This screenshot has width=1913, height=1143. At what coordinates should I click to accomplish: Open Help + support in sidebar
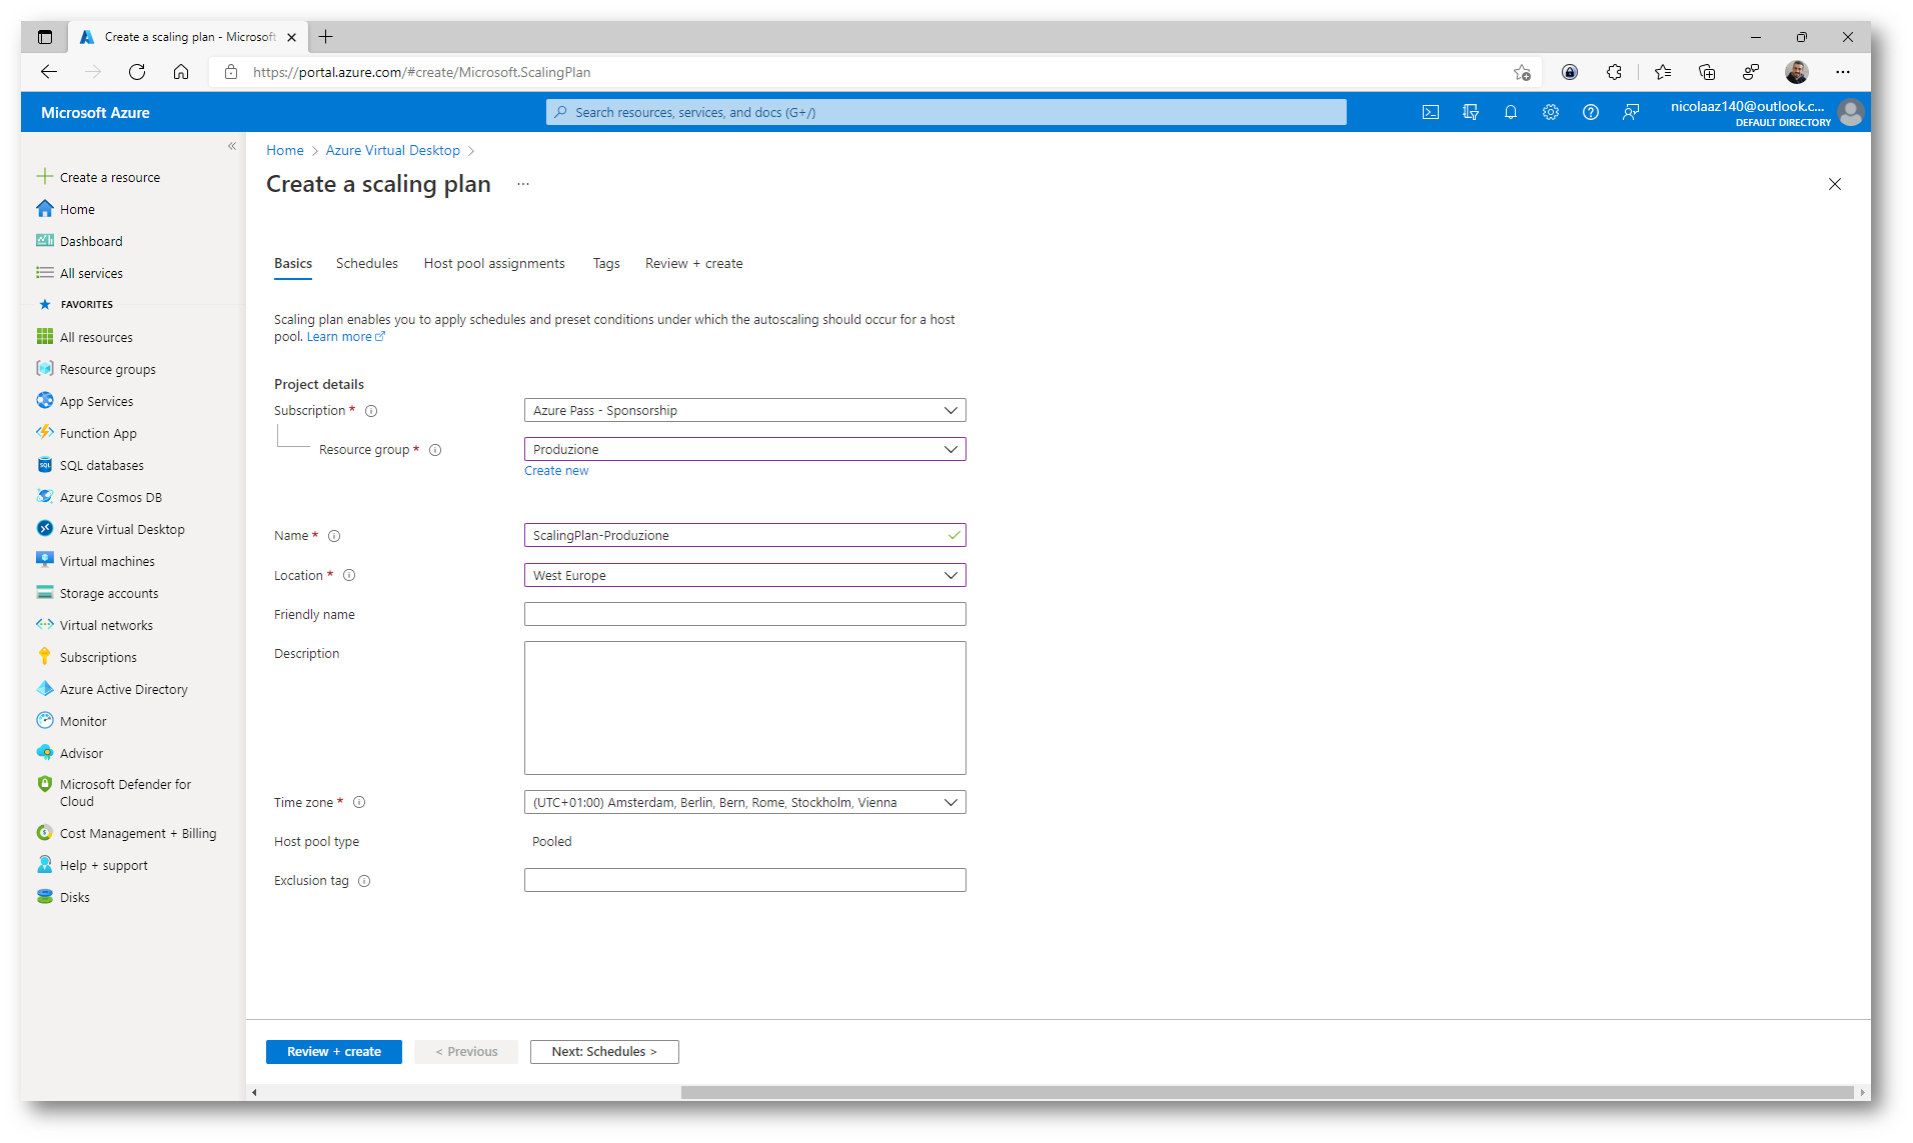(103, 865)
